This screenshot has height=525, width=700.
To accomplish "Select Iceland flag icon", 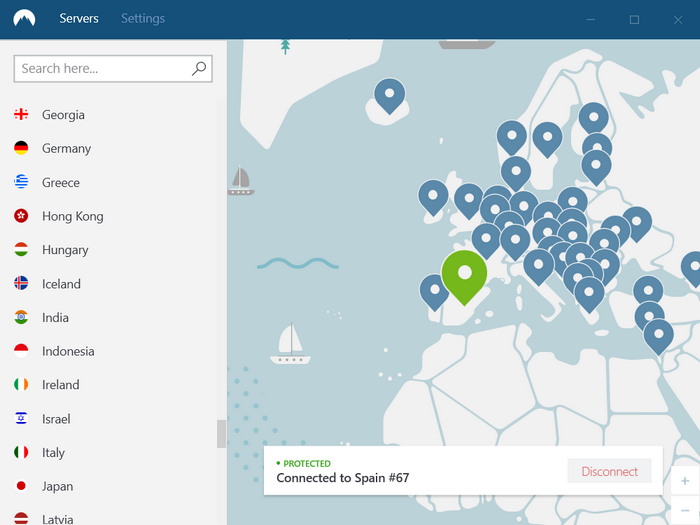I will pos(21,283).
